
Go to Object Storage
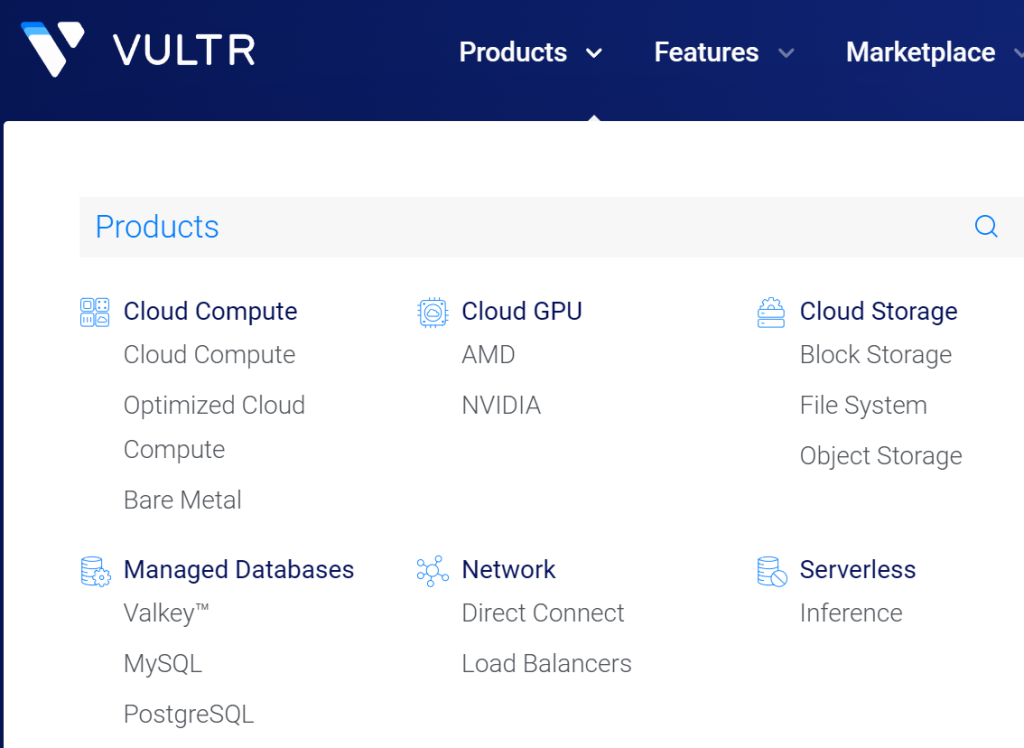click(x=881, y=456)
